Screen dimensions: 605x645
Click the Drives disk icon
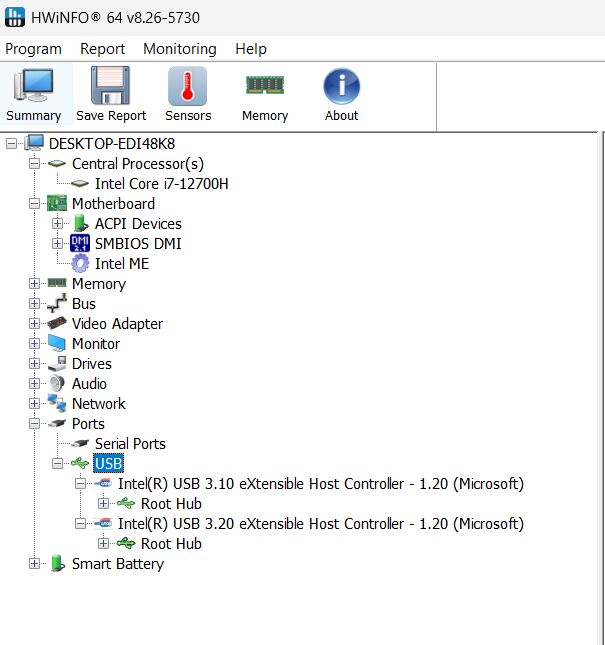point(57,364)
